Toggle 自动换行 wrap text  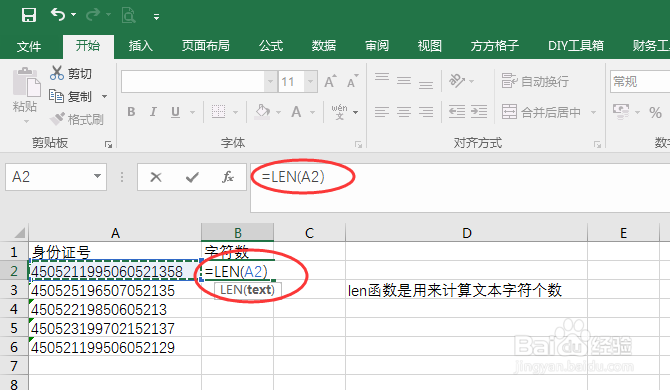tap(535, 81)
